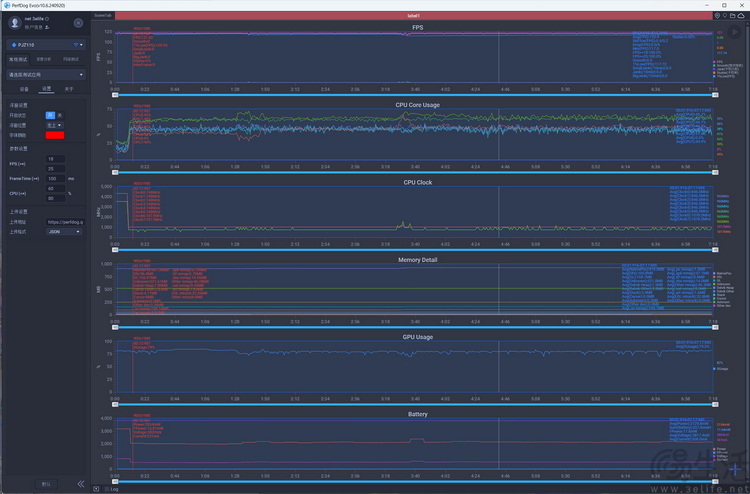Open the select test app dropdown
This screenshot has width=750, height=494.
[x=46, y=75]
